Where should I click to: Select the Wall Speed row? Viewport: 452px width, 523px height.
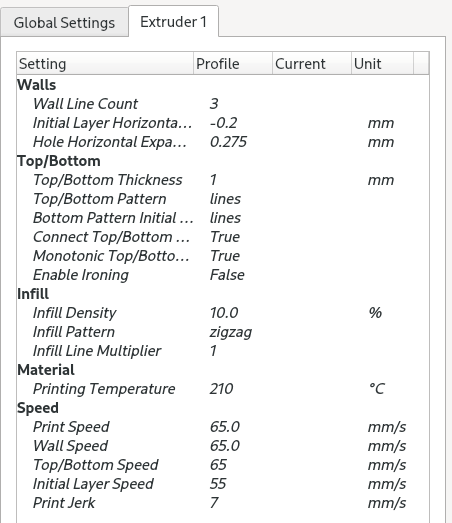pyautogui.click(x=223, y=446)
